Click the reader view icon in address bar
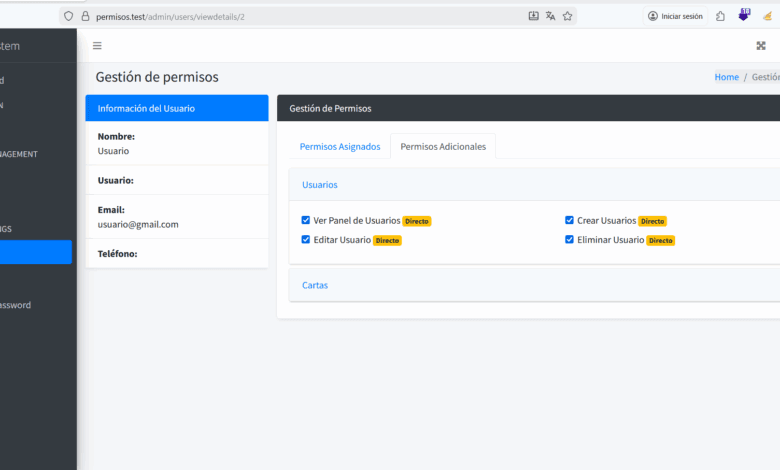The width and height of the screenshot is (780, 470). pos(533,16)
